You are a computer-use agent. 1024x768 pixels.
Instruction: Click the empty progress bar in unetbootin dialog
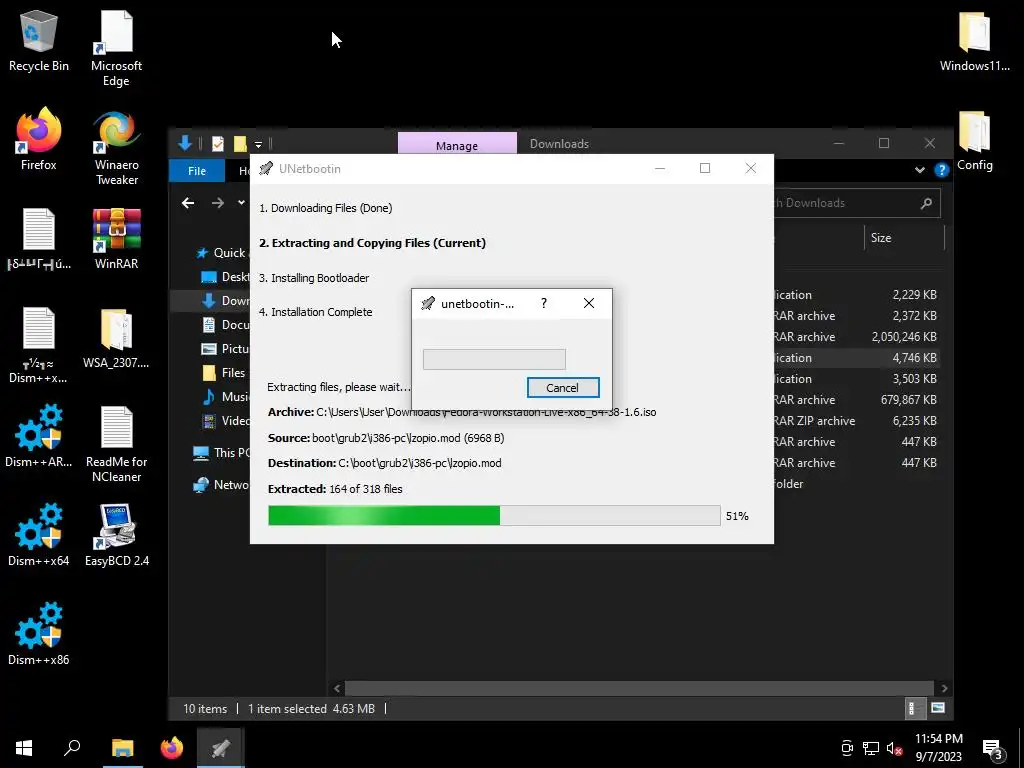(x=494, y=359)
